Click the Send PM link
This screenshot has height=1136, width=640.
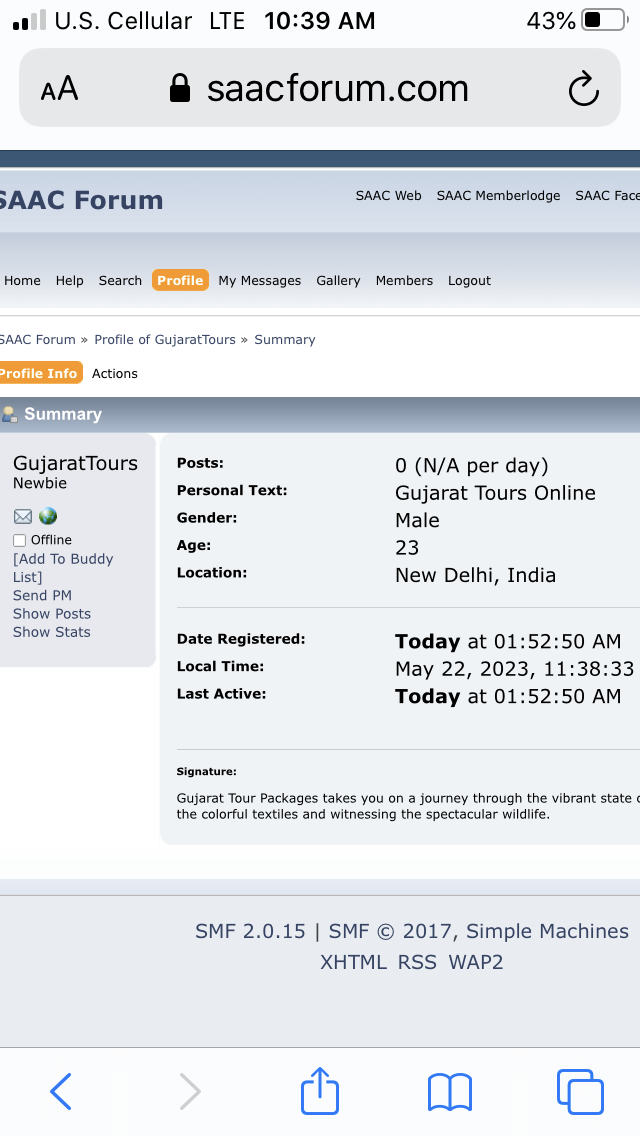click(x=42, y=595)
